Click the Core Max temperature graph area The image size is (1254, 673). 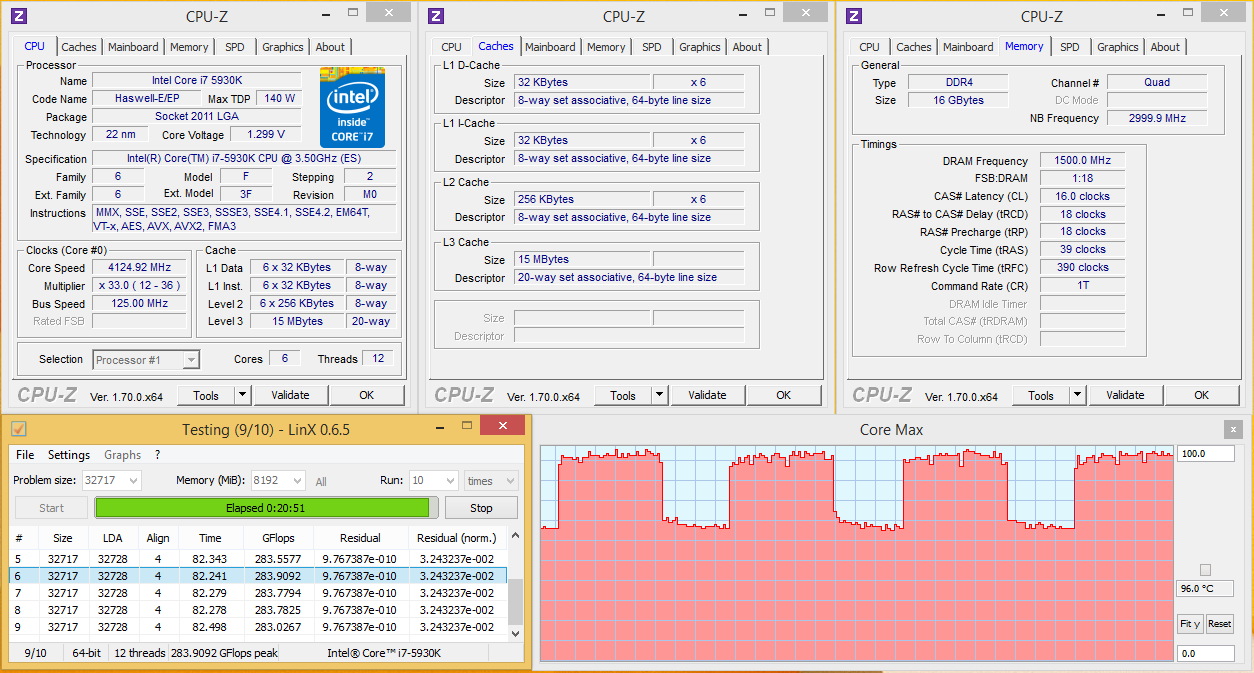[x=856, y=553]
